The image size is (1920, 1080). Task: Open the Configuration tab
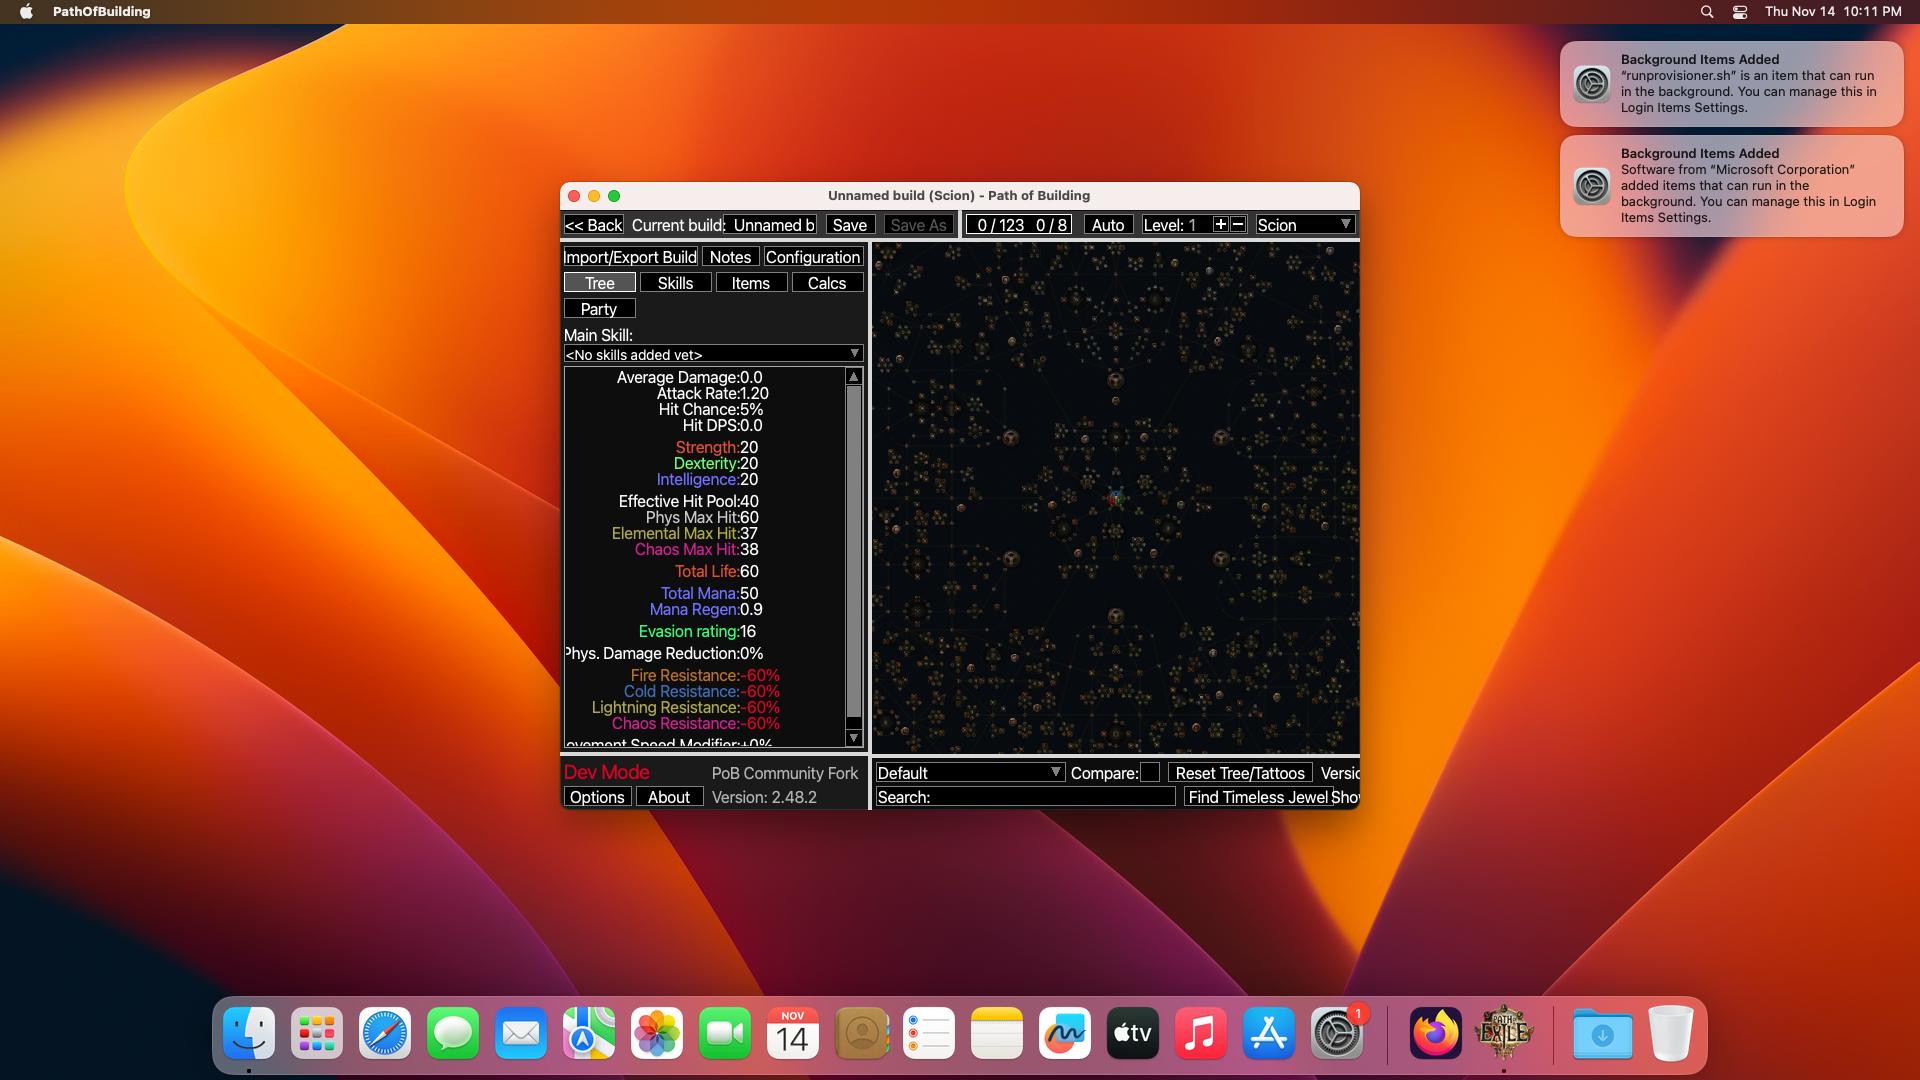click(x=813, y=257)
